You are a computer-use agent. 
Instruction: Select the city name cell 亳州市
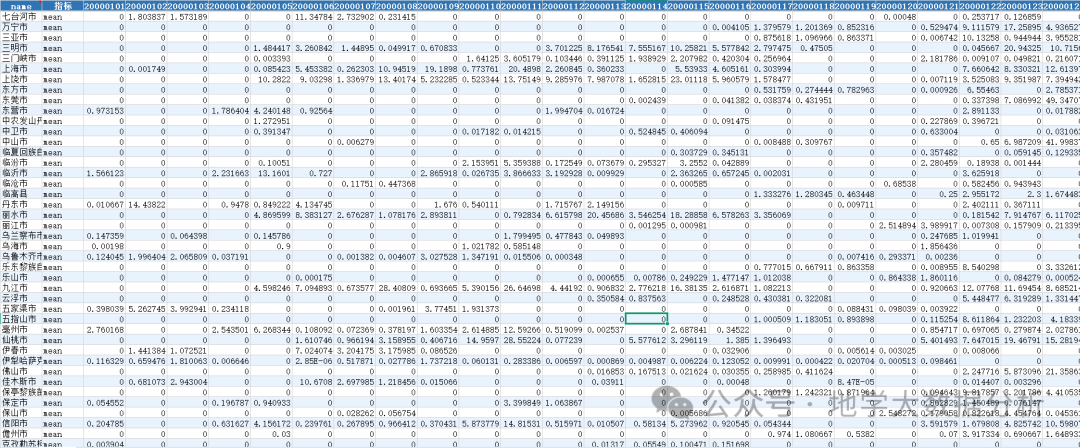tap(21, 329)
